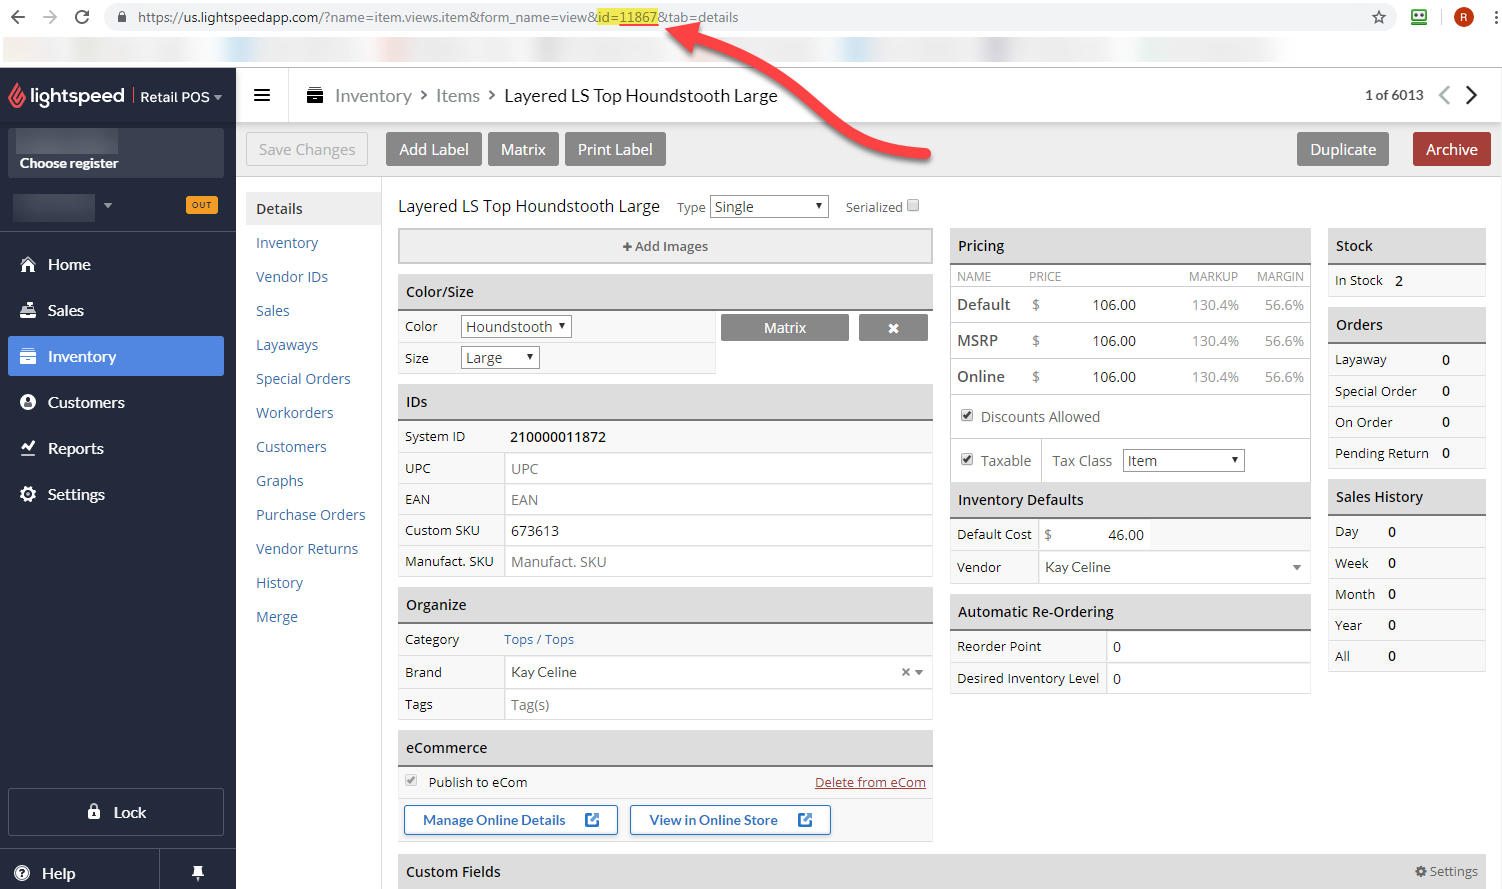Click the browser address bar URL
Image resolution: width=1502 pixels, height=889 pixels.
(x=438, y=17)
